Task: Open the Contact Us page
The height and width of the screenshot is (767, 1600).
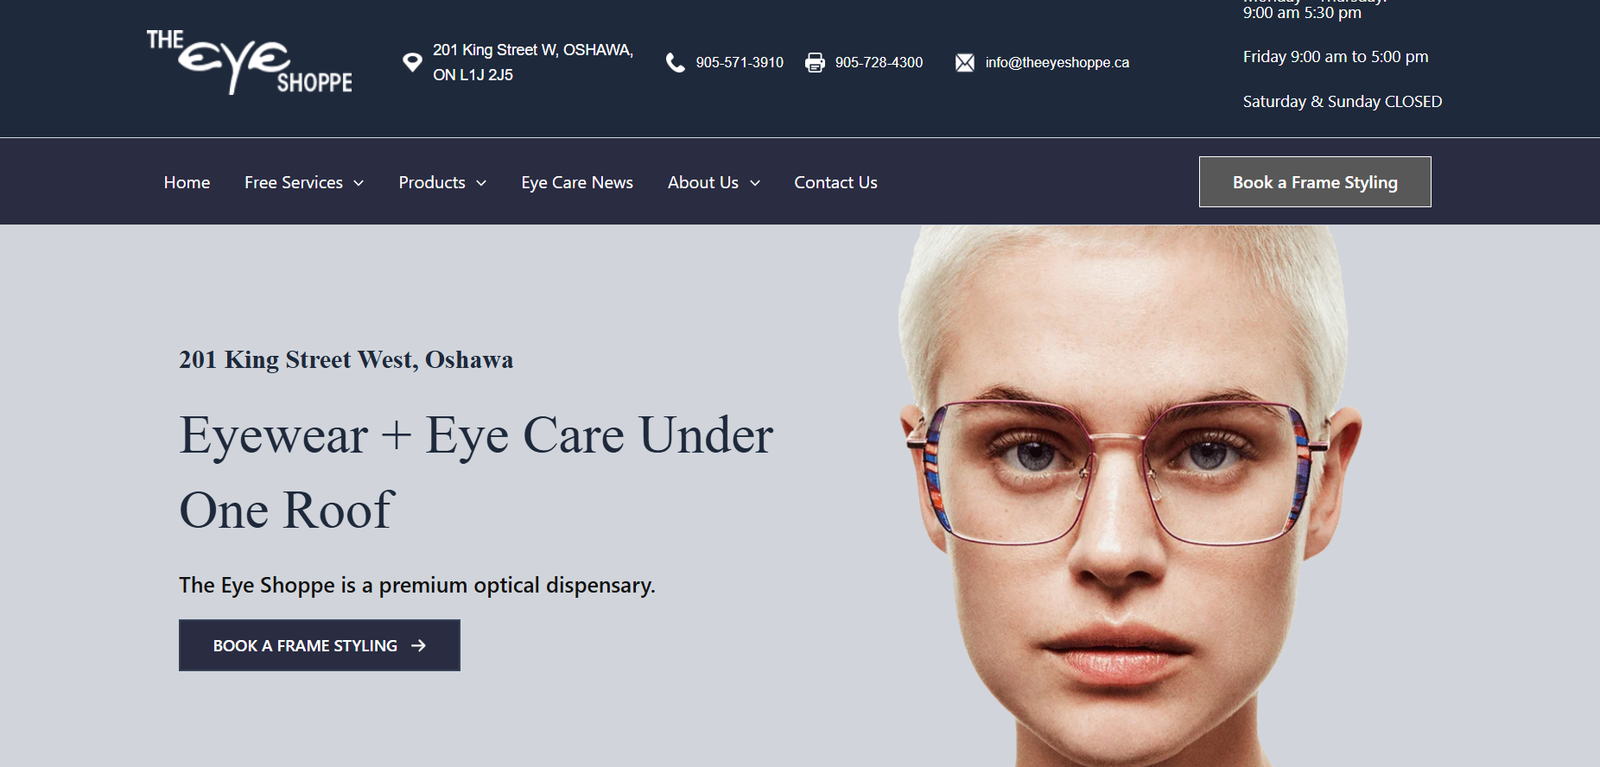Action: [x=836, y=182]
